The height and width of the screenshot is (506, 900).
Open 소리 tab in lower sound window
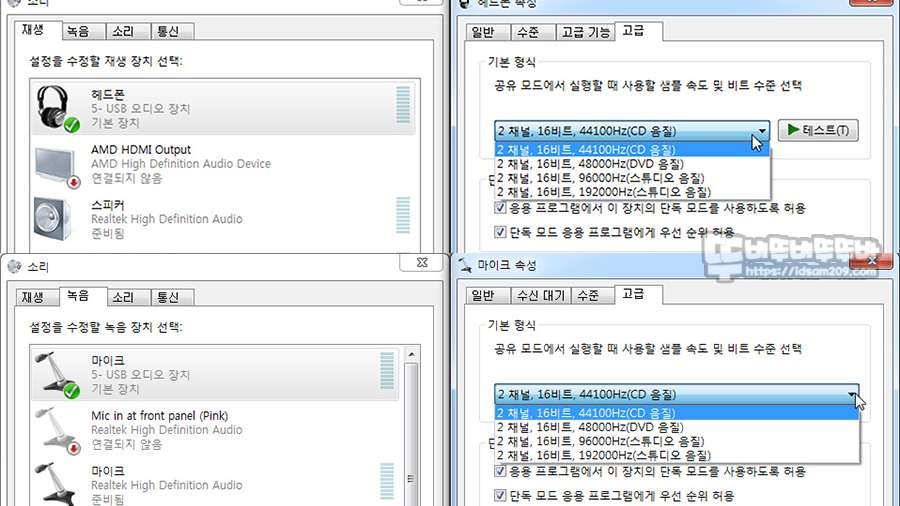pos(129,297)
